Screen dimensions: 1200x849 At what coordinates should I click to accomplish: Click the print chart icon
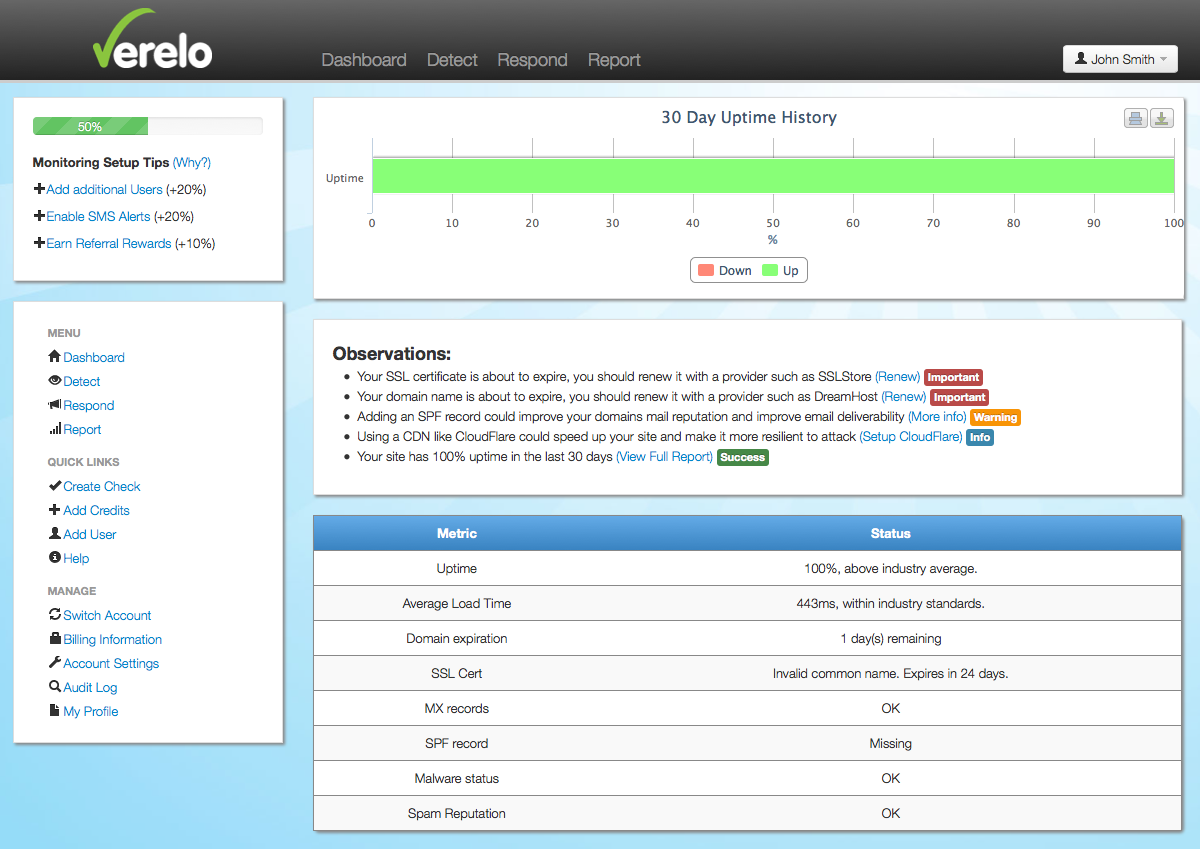[1135, 119]
